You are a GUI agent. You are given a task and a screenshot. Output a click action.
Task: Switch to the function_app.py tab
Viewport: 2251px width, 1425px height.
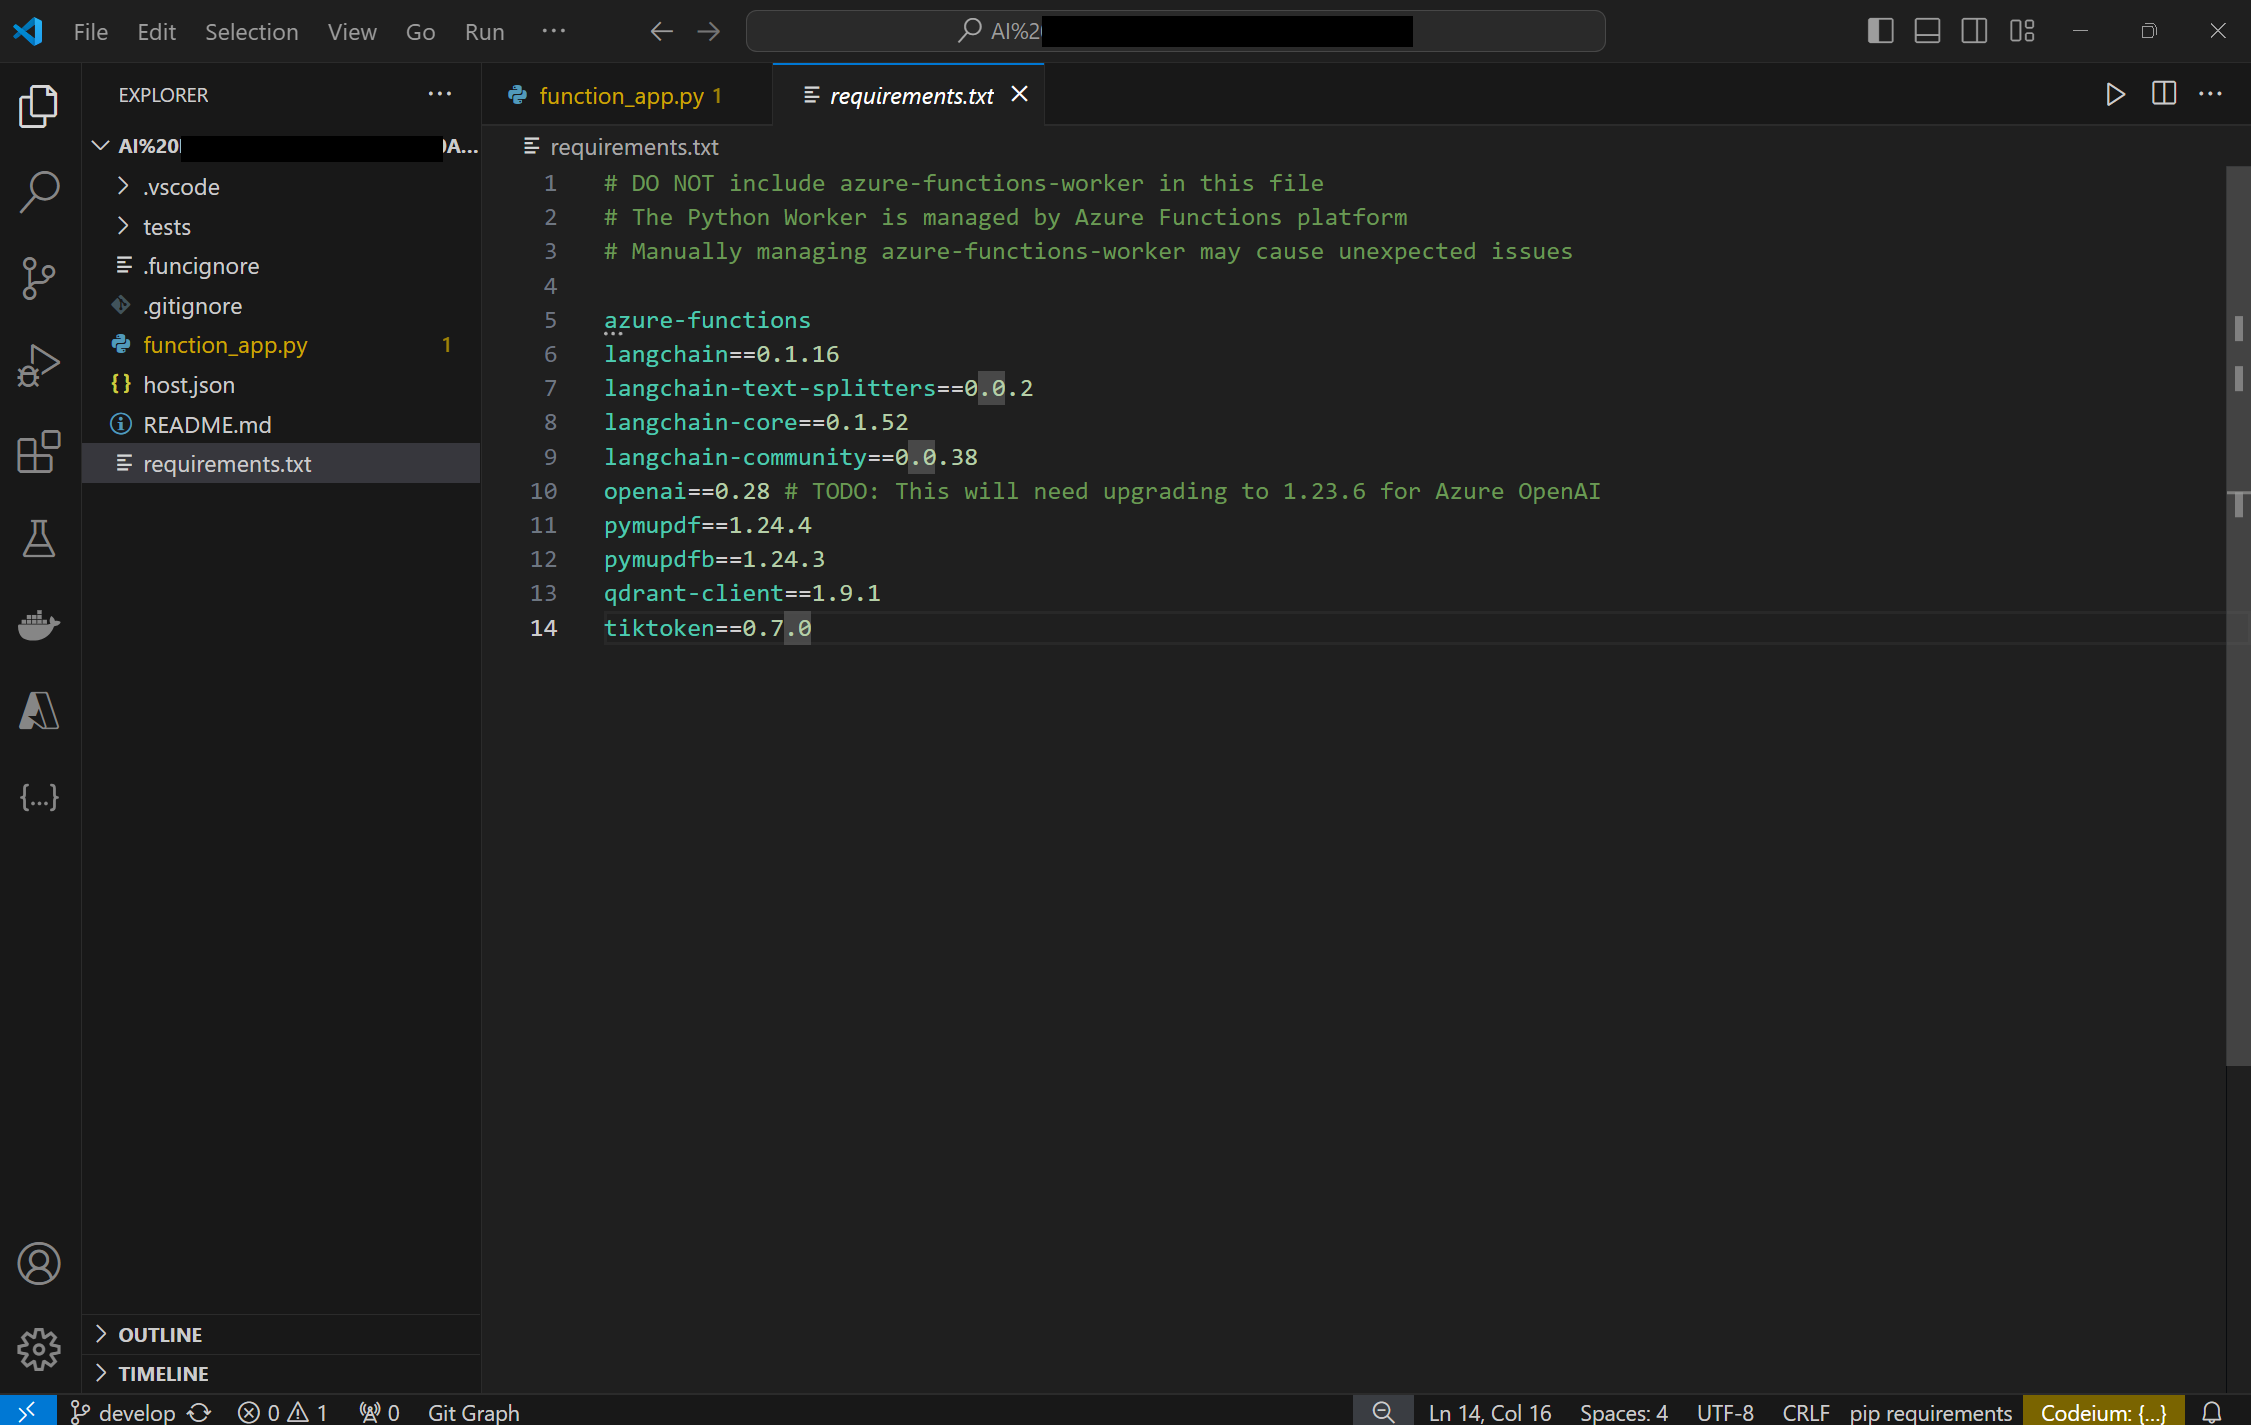(x=627, y=95)
